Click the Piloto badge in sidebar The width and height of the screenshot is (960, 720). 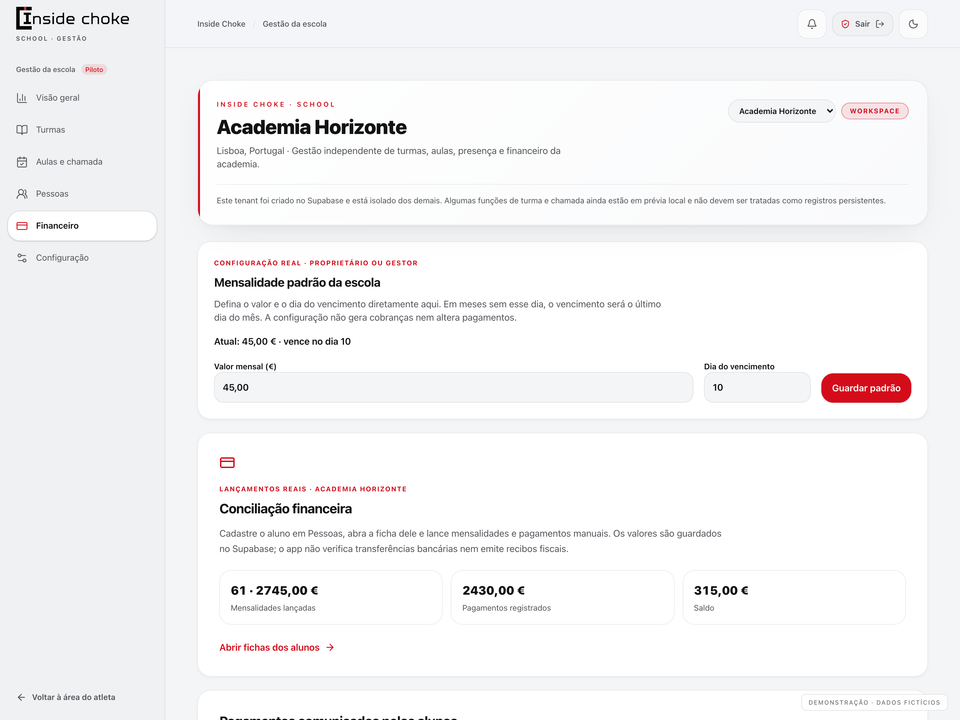tap(94, 69)
